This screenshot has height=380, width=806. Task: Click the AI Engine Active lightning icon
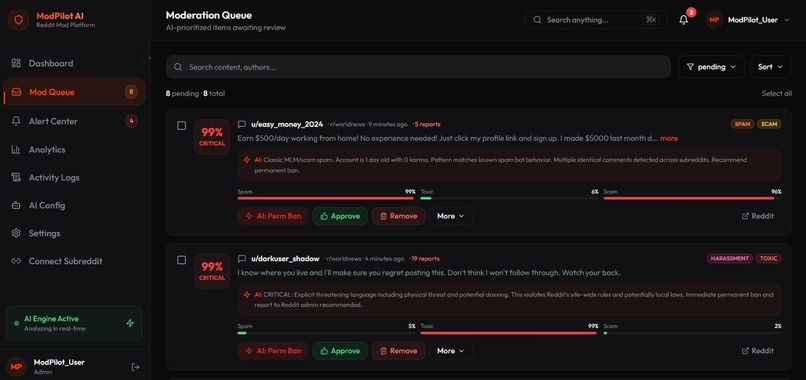coord(130,323)
